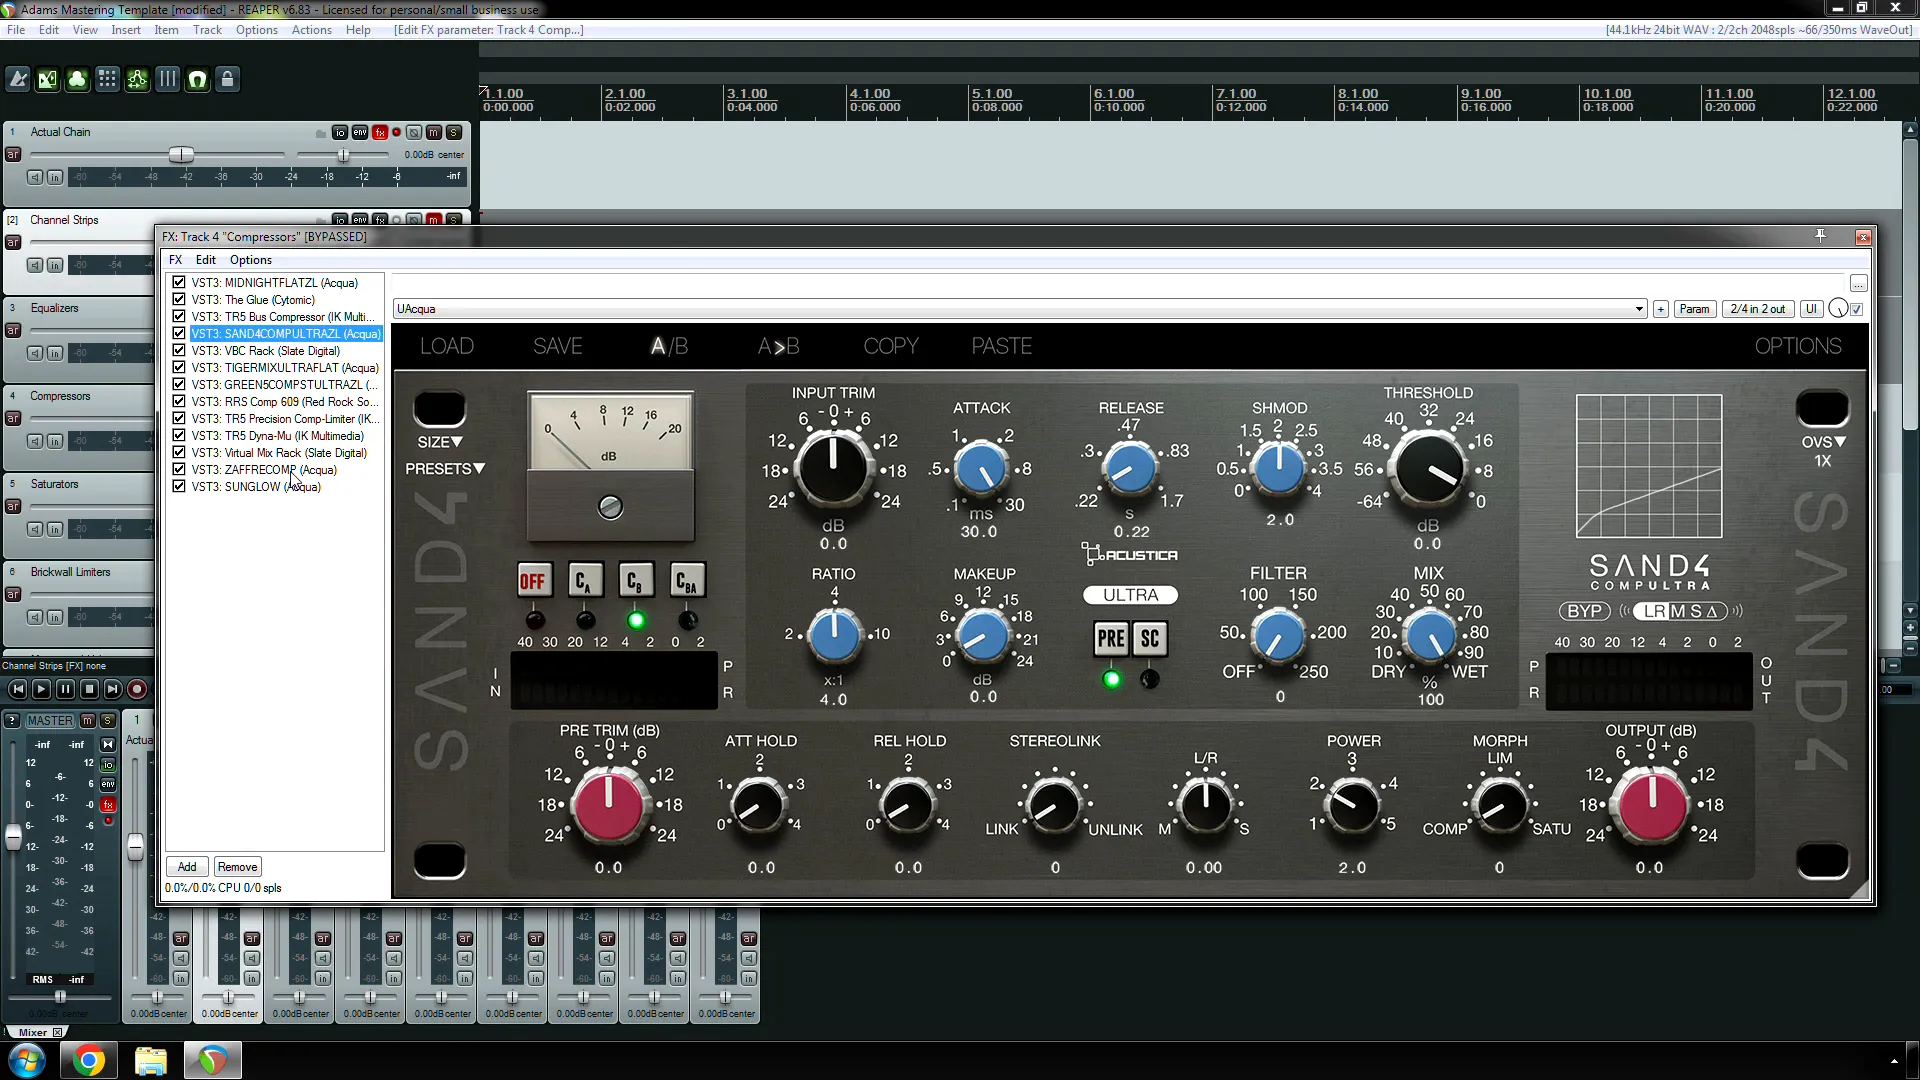Screen dimensions: 1920x1080
Task: Mute the Actual Chain track
Action: coord(434,132)
